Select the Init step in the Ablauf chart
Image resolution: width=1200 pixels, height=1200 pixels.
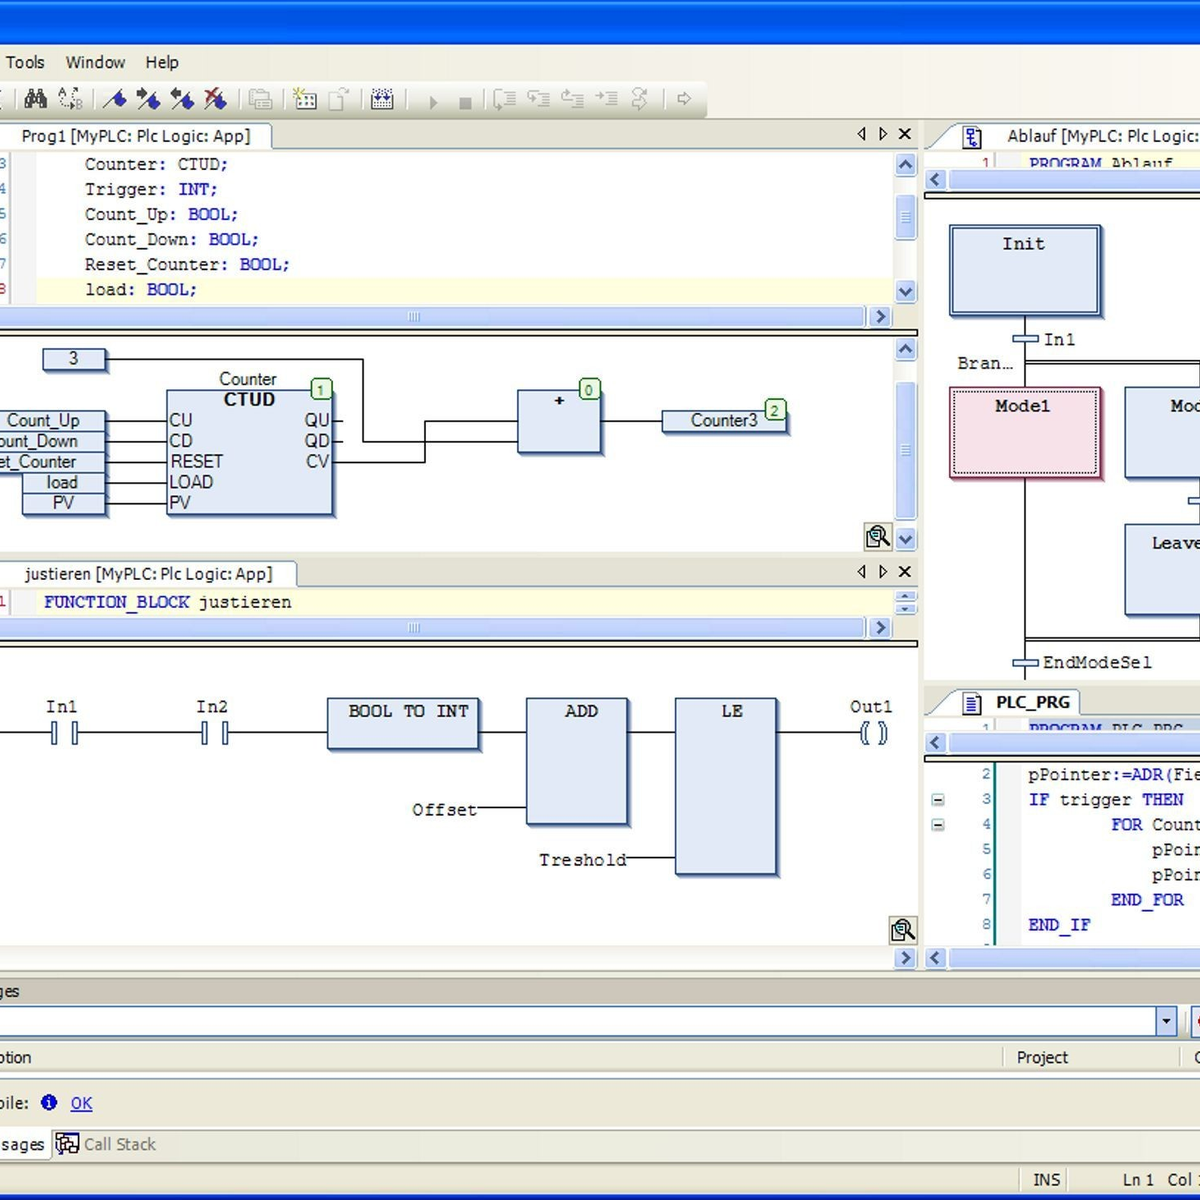1024,269
